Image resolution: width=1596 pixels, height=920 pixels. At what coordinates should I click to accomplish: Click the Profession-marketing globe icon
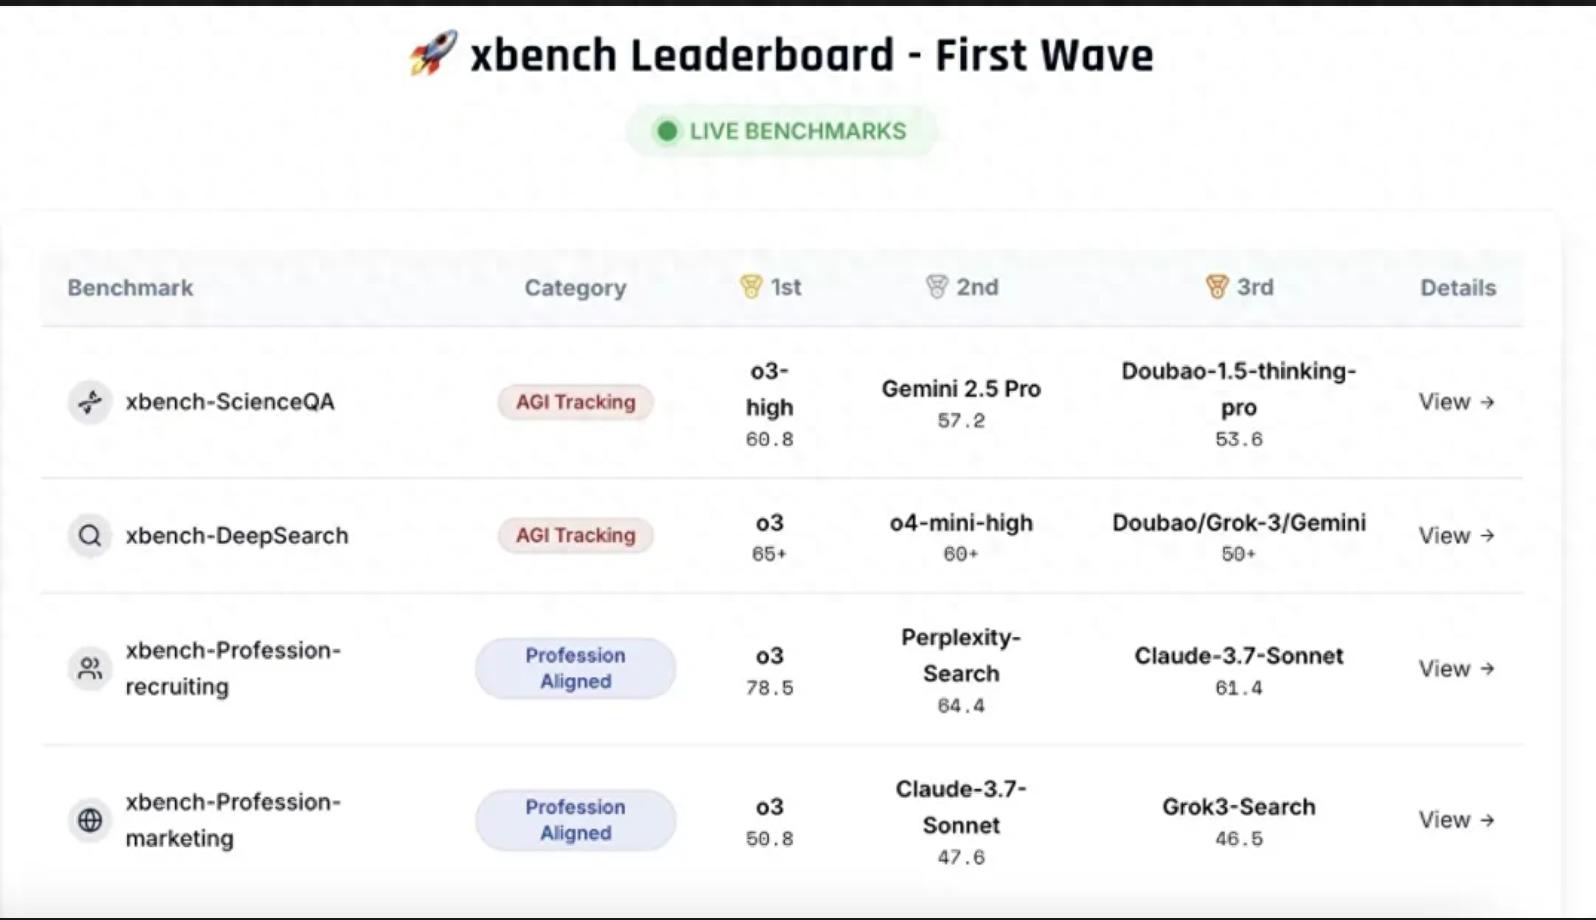click(x=90, y=820)
